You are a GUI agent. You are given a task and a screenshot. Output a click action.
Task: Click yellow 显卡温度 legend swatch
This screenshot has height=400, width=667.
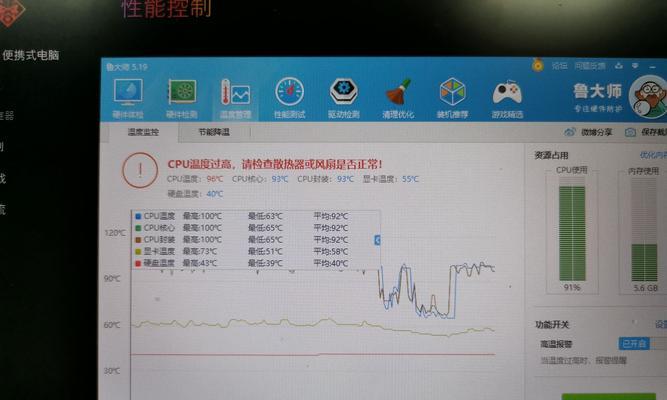(138, 252)
